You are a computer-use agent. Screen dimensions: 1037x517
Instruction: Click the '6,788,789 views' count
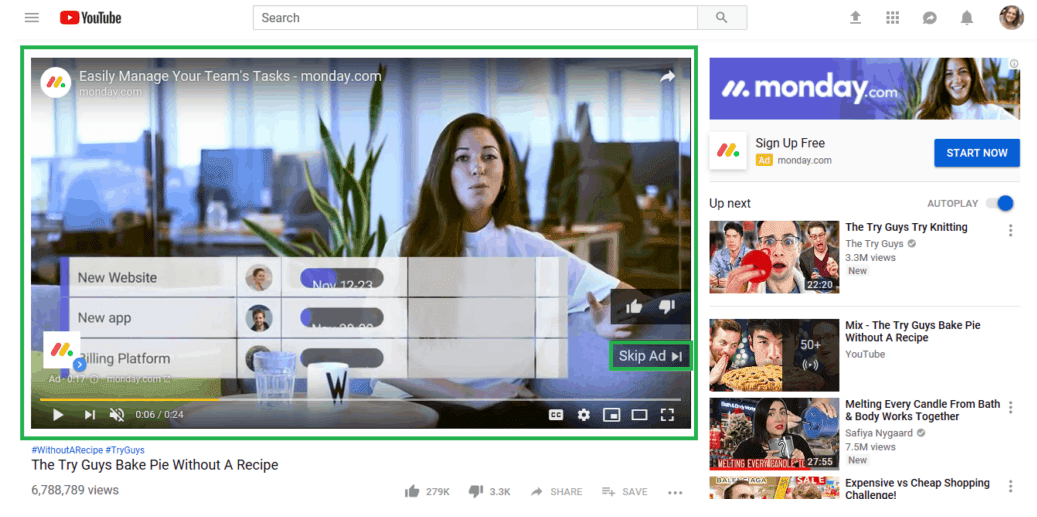75,491
